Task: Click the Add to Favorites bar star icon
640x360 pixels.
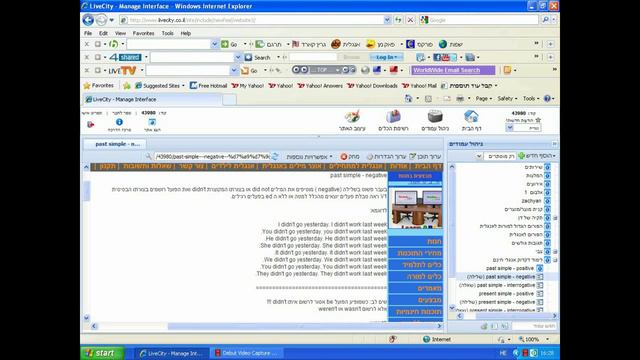Action: (x=127, y=86)
